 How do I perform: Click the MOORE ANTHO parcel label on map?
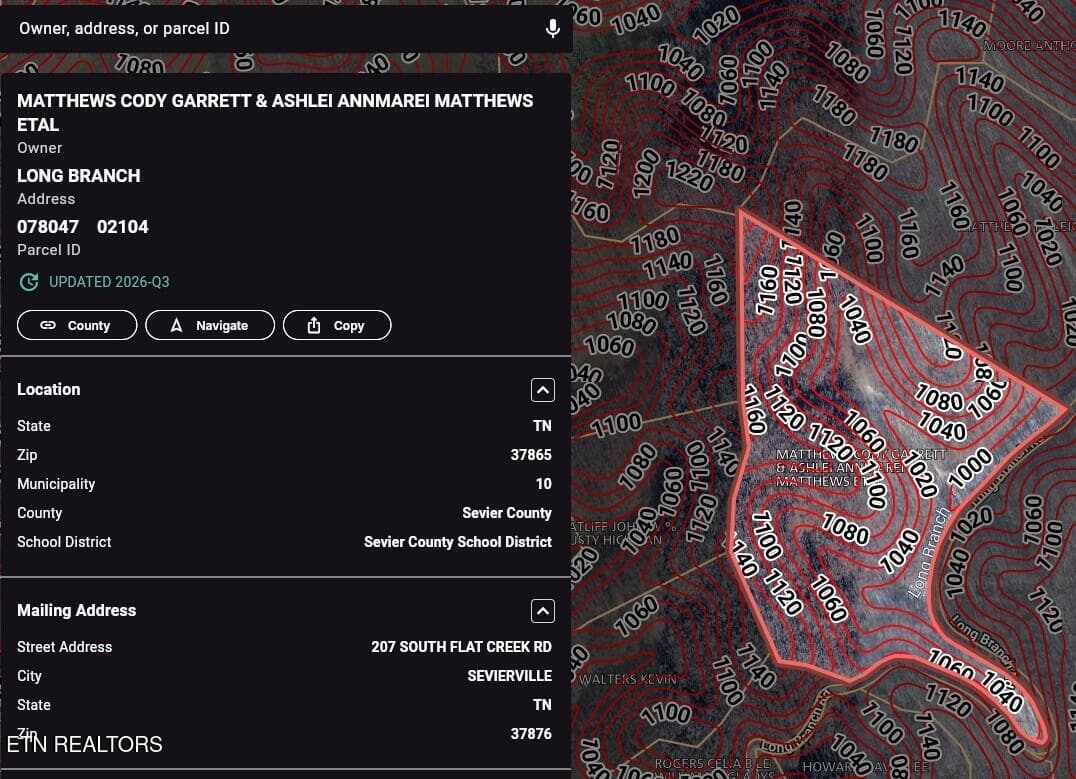tap(1029, 46)
